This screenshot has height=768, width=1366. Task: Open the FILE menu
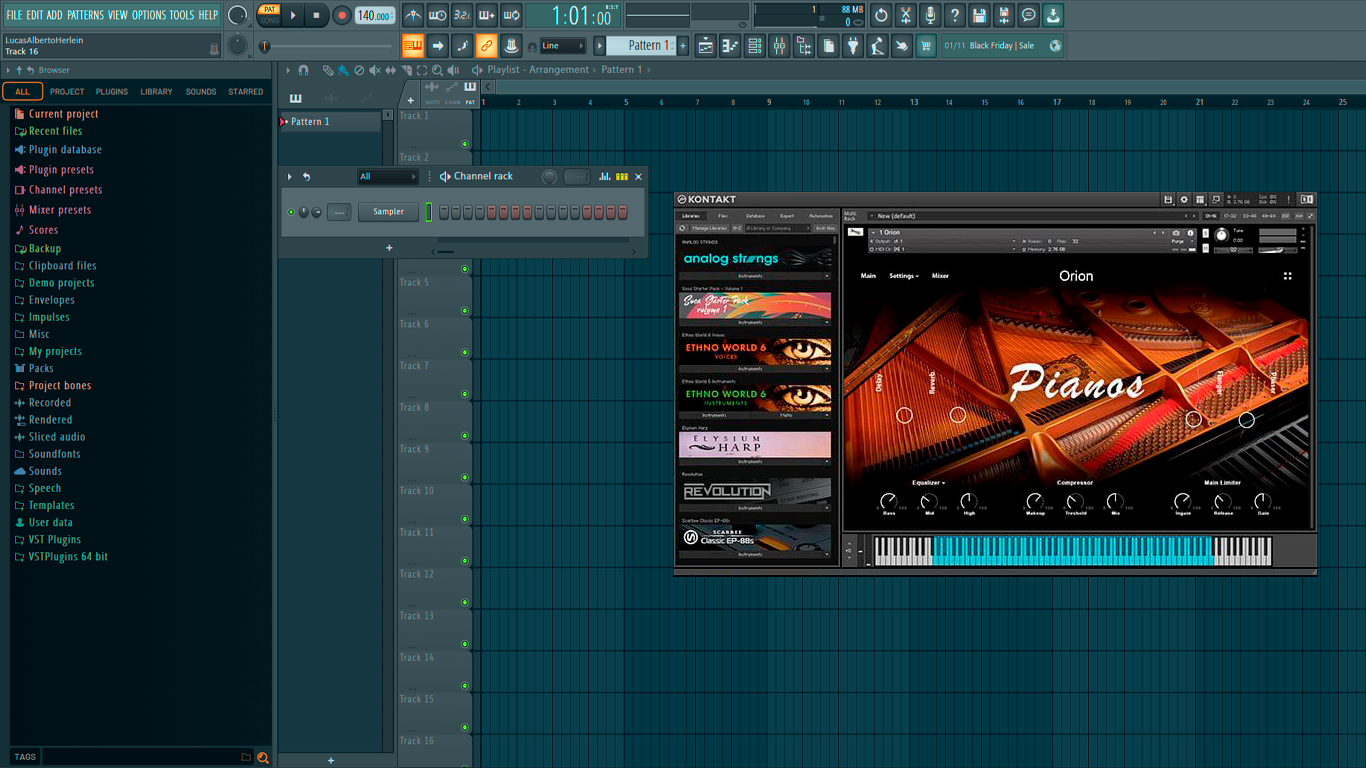pyautogui.click(x=14, y=15)
